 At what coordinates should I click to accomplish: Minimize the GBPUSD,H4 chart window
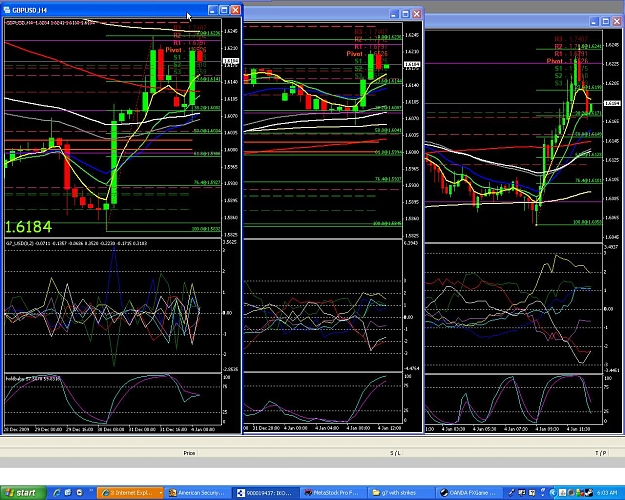[212, 10]
